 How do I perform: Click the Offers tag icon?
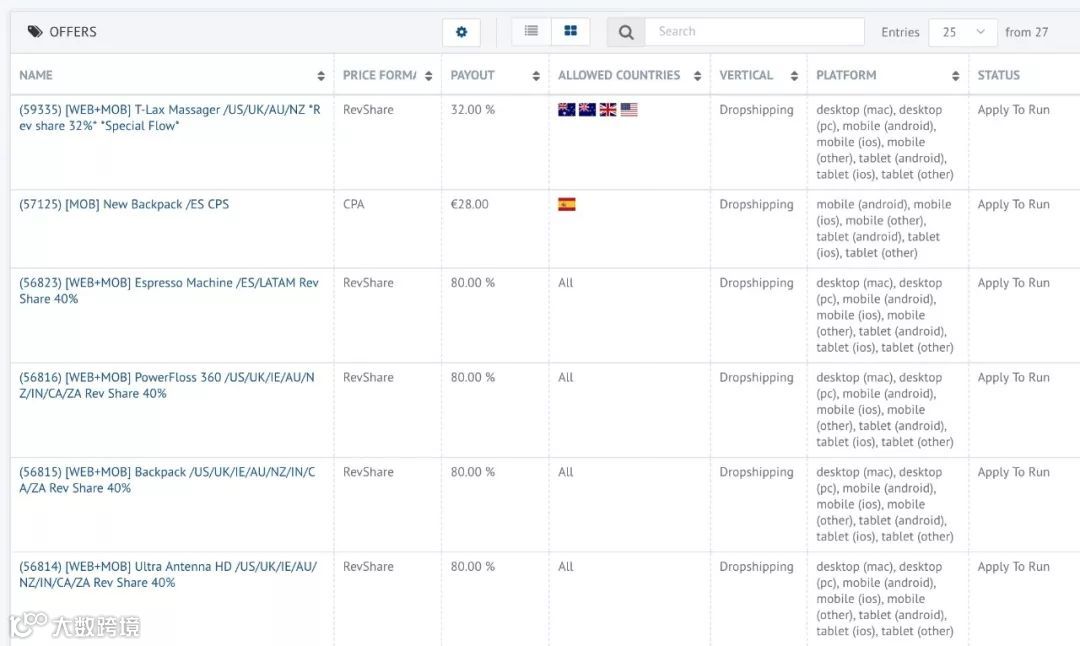pos(35,32)
